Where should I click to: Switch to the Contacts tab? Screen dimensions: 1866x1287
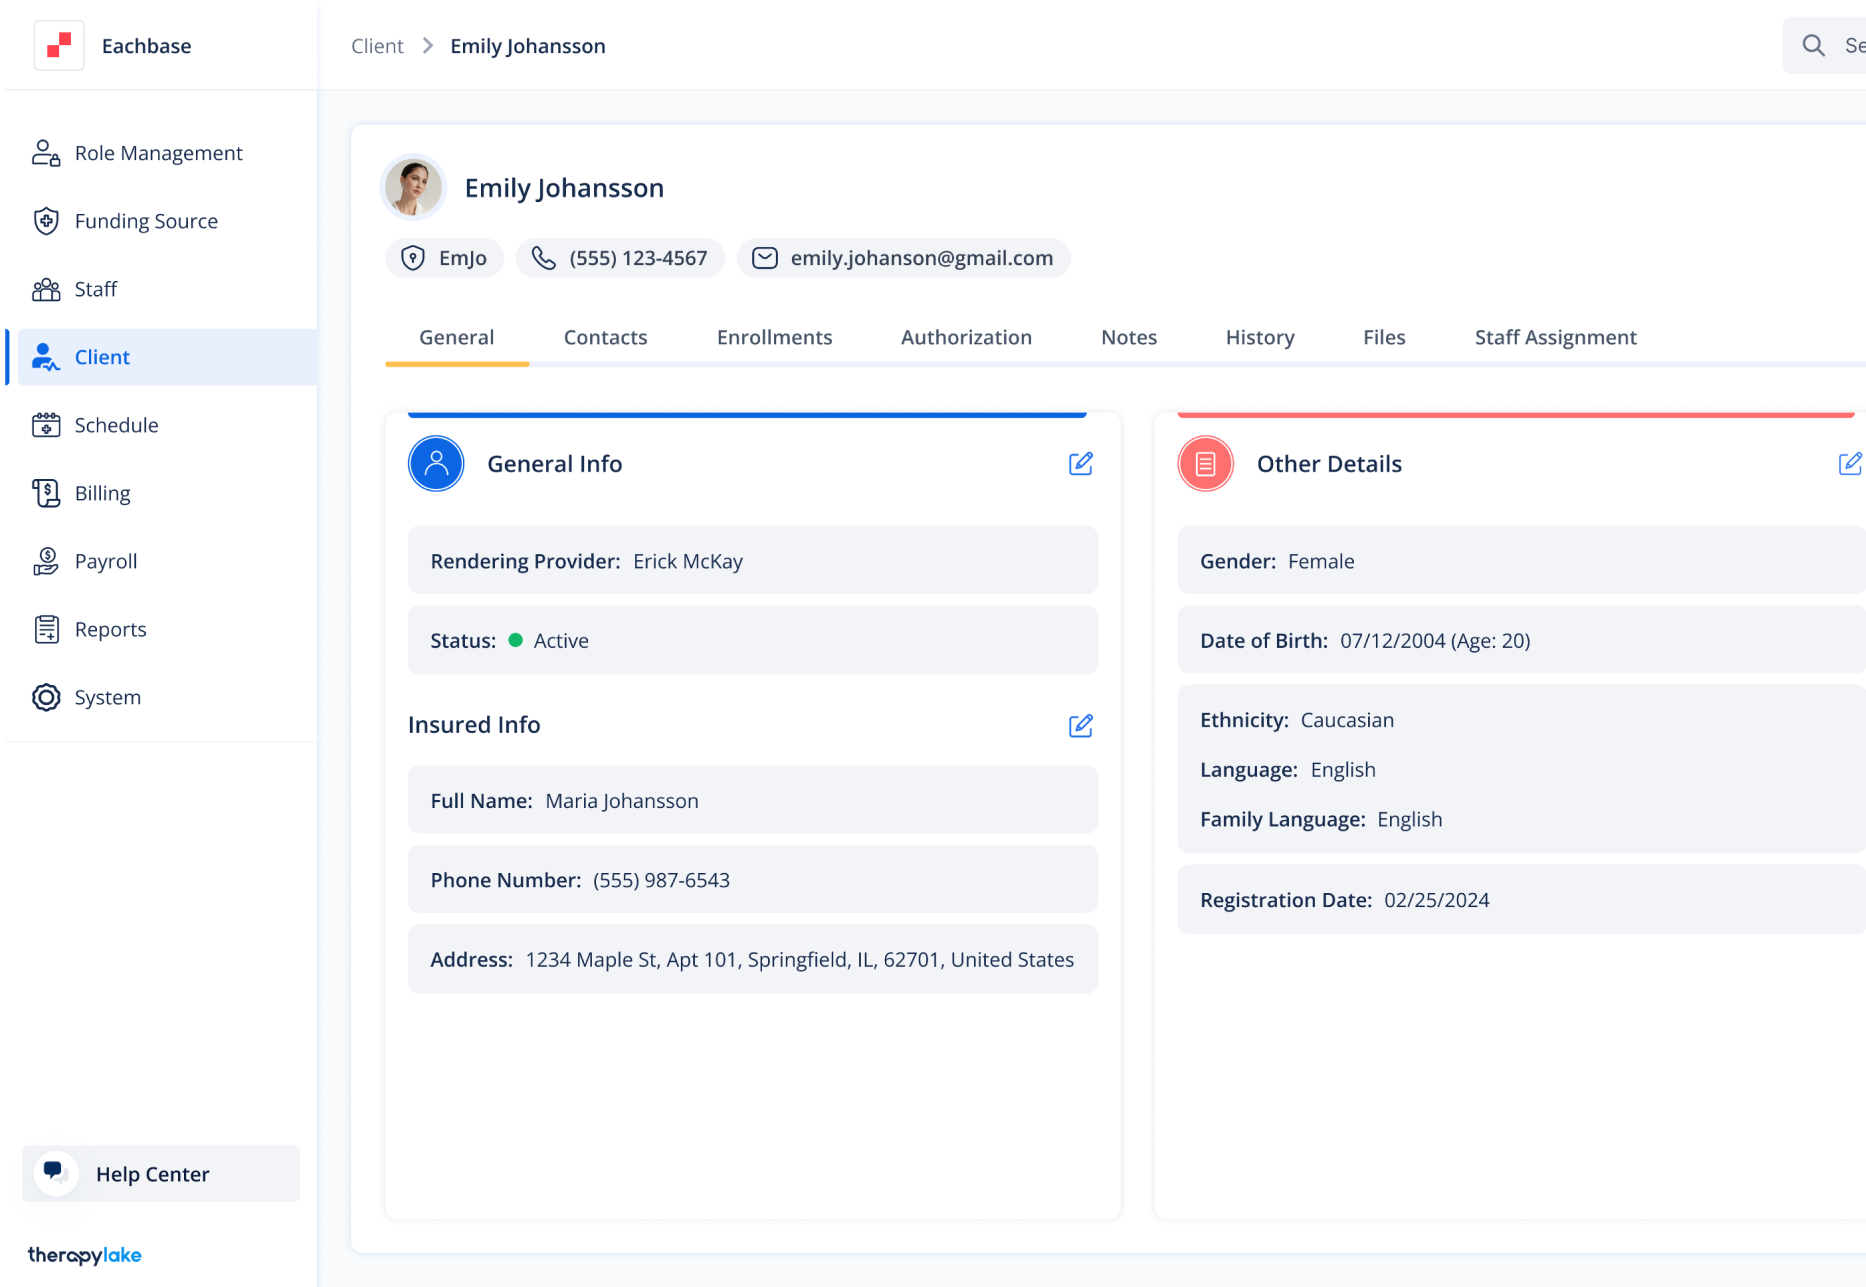605,338
